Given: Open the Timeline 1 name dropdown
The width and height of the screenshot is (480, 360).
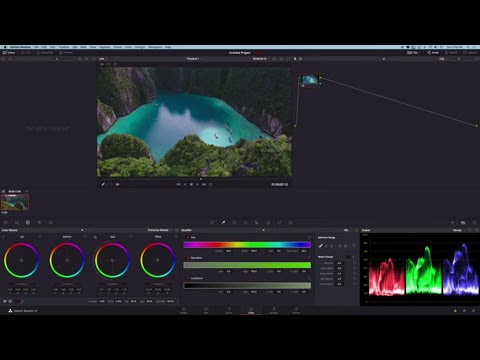Looking at the screenshot, I should 193,59.
